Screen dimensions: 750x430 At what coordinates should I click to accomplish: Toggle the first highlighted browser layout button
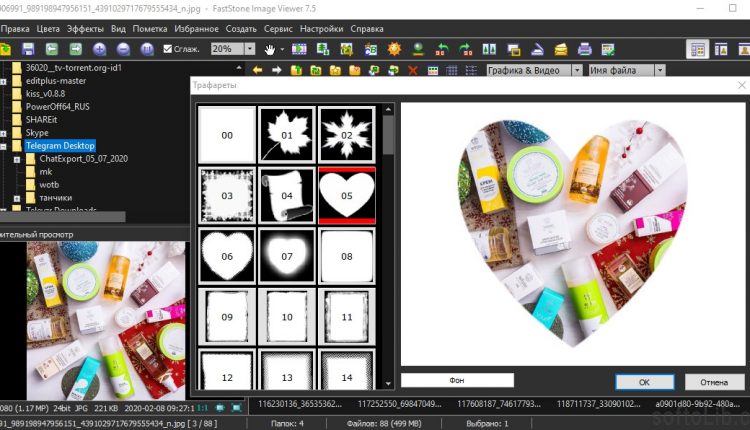point(697,49)
